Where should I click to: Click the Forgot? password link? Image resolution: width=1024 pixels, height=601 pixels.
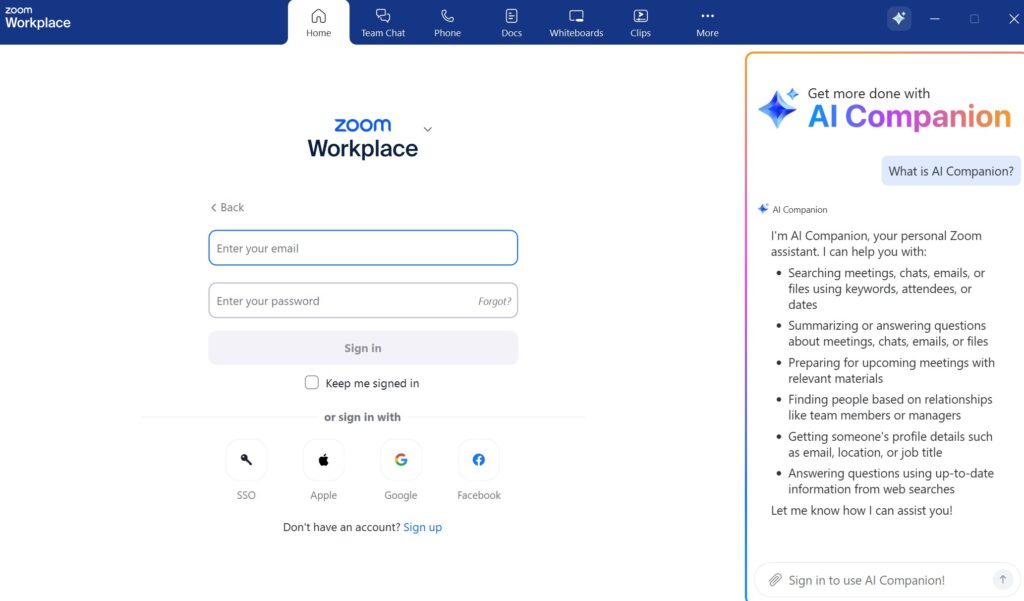click(494, 301)
